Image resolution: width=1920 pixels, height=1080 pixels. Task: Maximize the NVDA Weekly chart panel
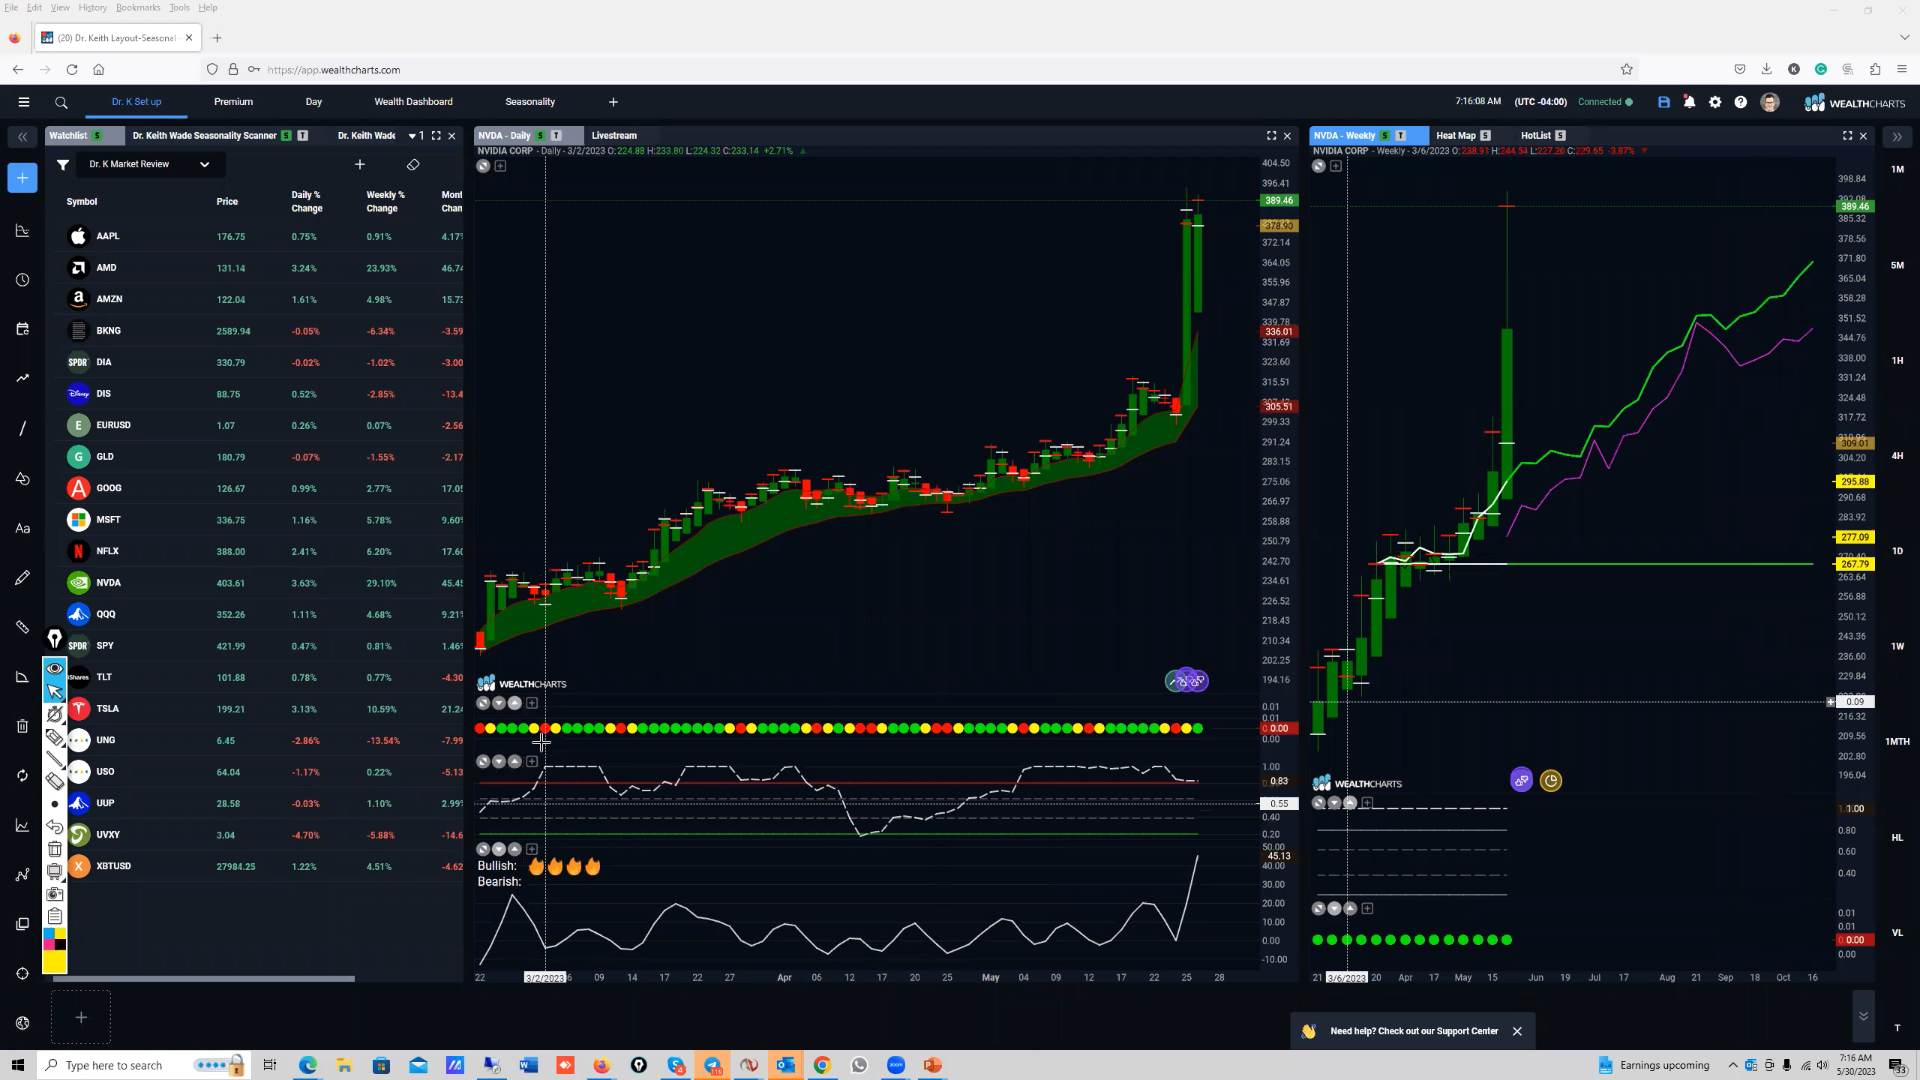[x=1847, y=136]
